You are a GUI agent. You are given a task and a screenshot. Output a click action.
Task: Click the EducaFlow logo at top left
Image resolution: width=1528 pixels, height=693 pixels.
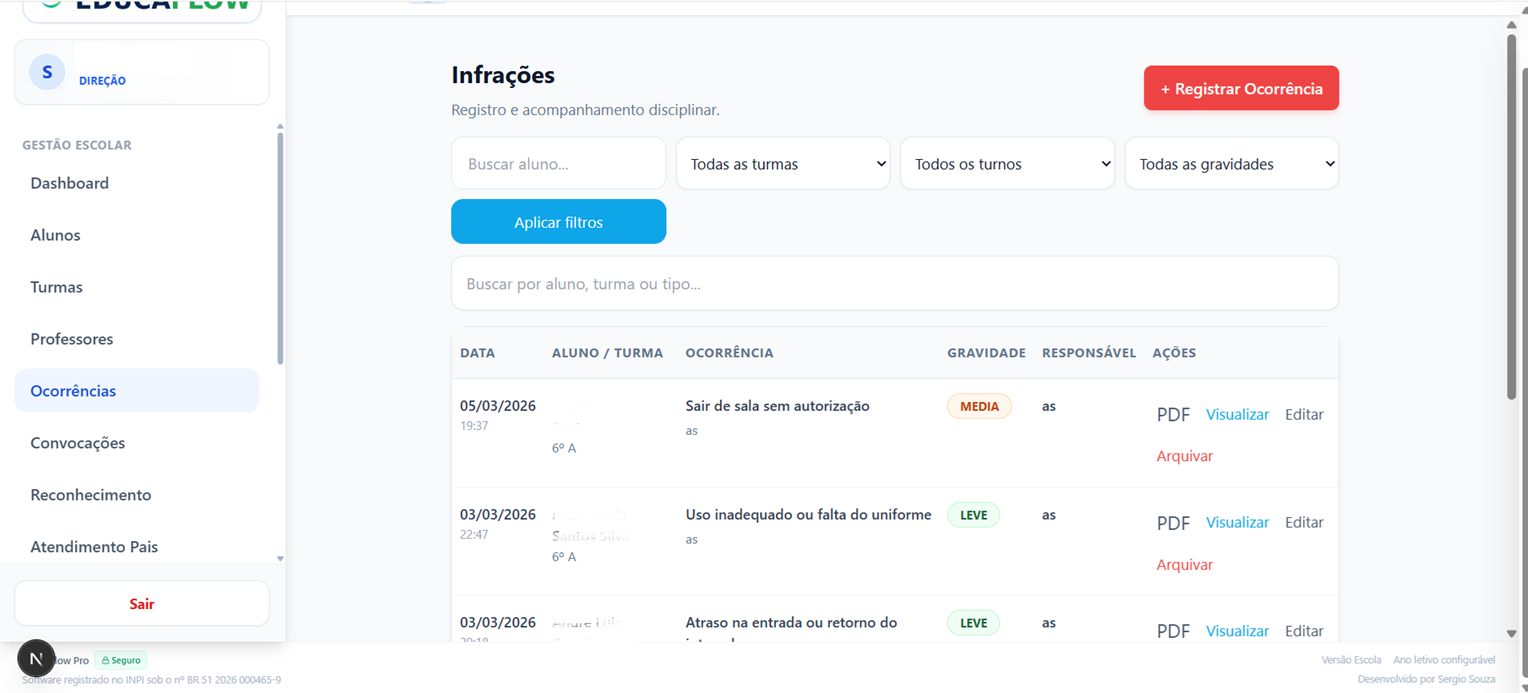click(140, 4)
